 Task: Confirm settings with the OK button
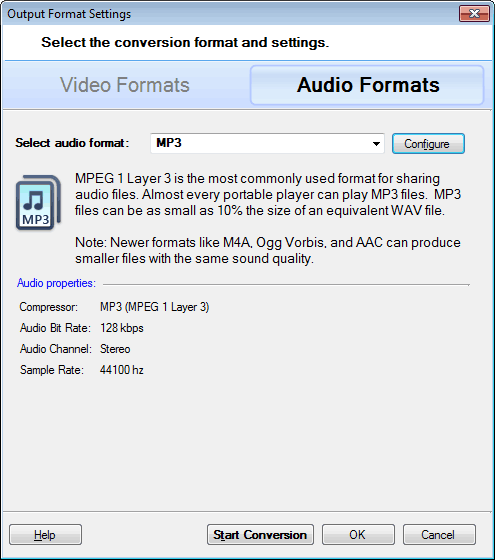click(x=358, y=535)
